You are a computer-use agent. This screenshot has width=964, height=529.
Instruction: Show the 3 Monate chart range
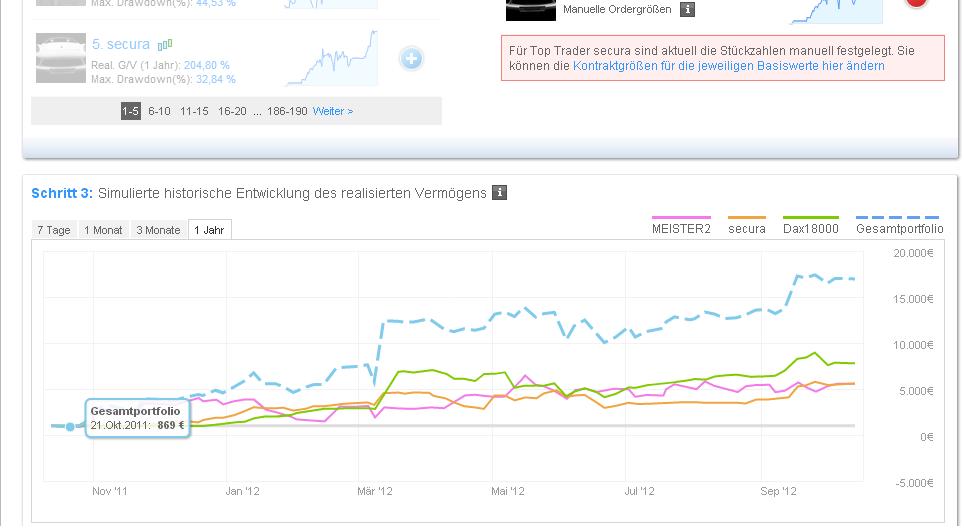(159, 230)
